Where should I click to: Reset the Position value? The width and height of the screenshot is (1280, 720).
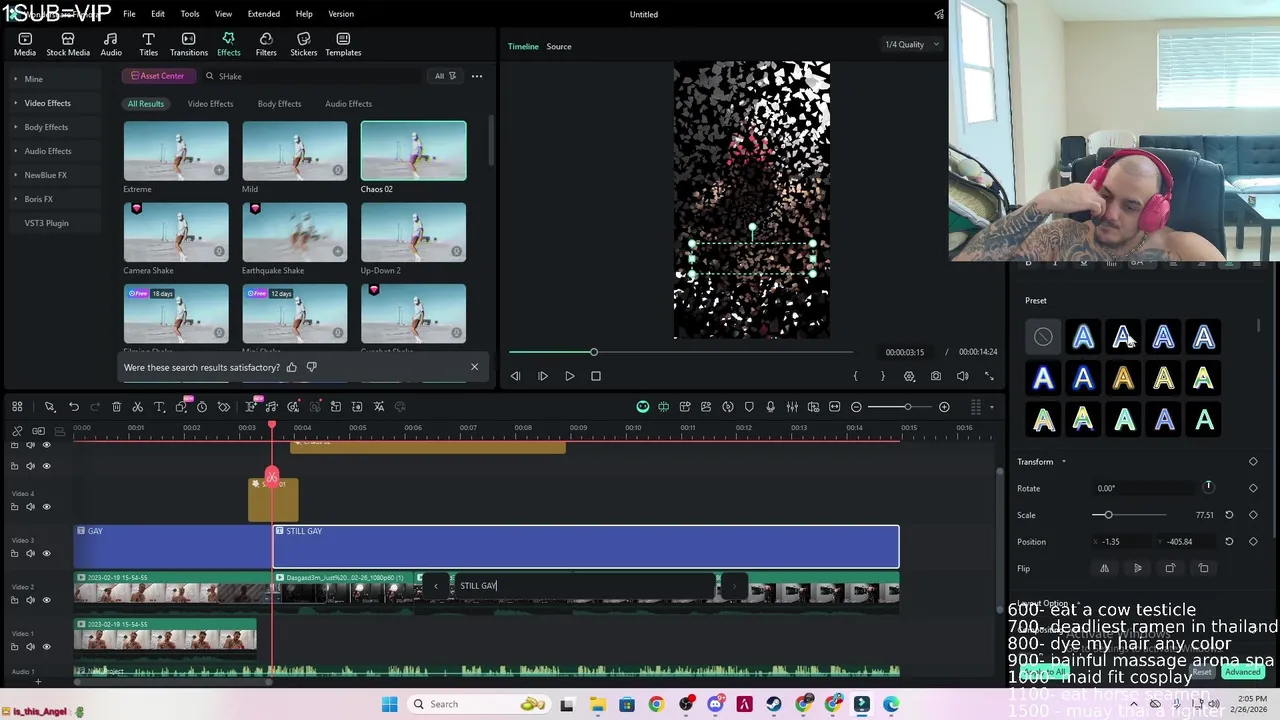[1229, 542]
